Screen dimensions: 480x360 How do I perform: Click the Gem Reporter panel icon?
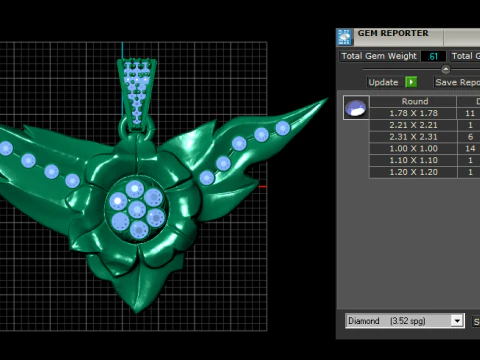pos(345,37)
